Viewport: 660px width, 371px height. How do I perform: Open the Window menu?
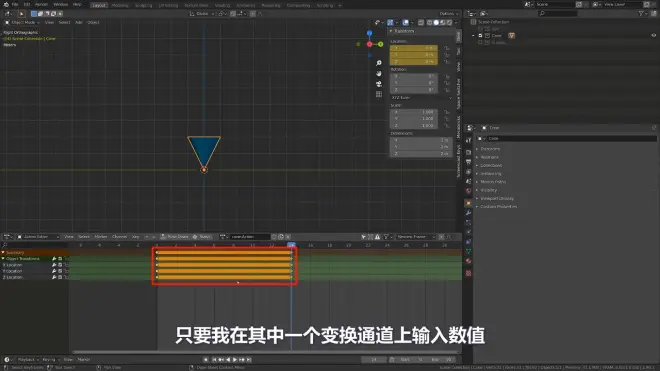(x=61, y=5)
